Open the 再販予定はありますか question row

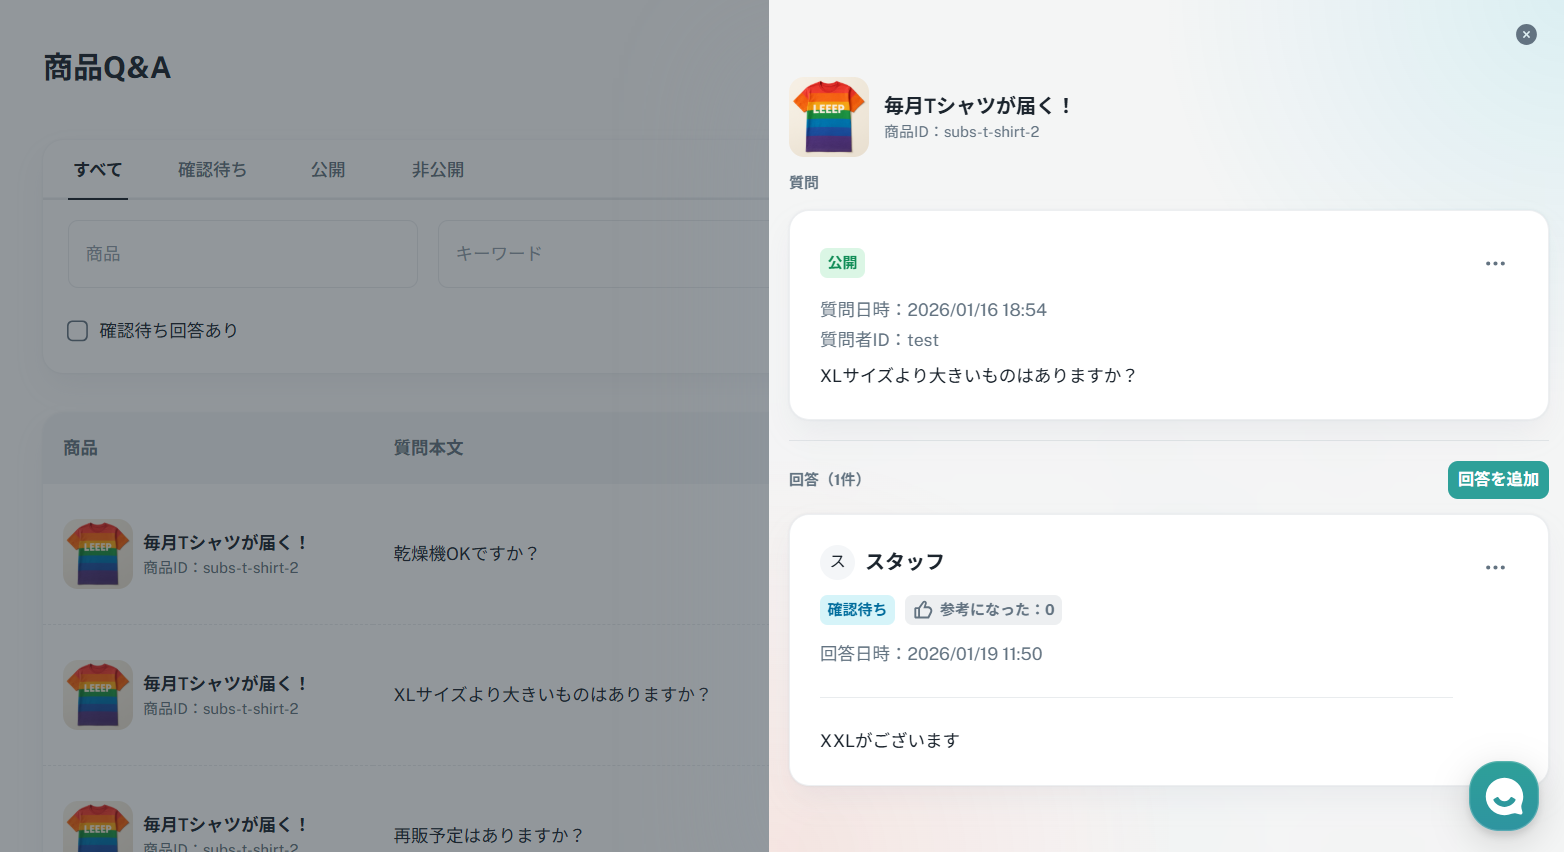coord(488,835)
